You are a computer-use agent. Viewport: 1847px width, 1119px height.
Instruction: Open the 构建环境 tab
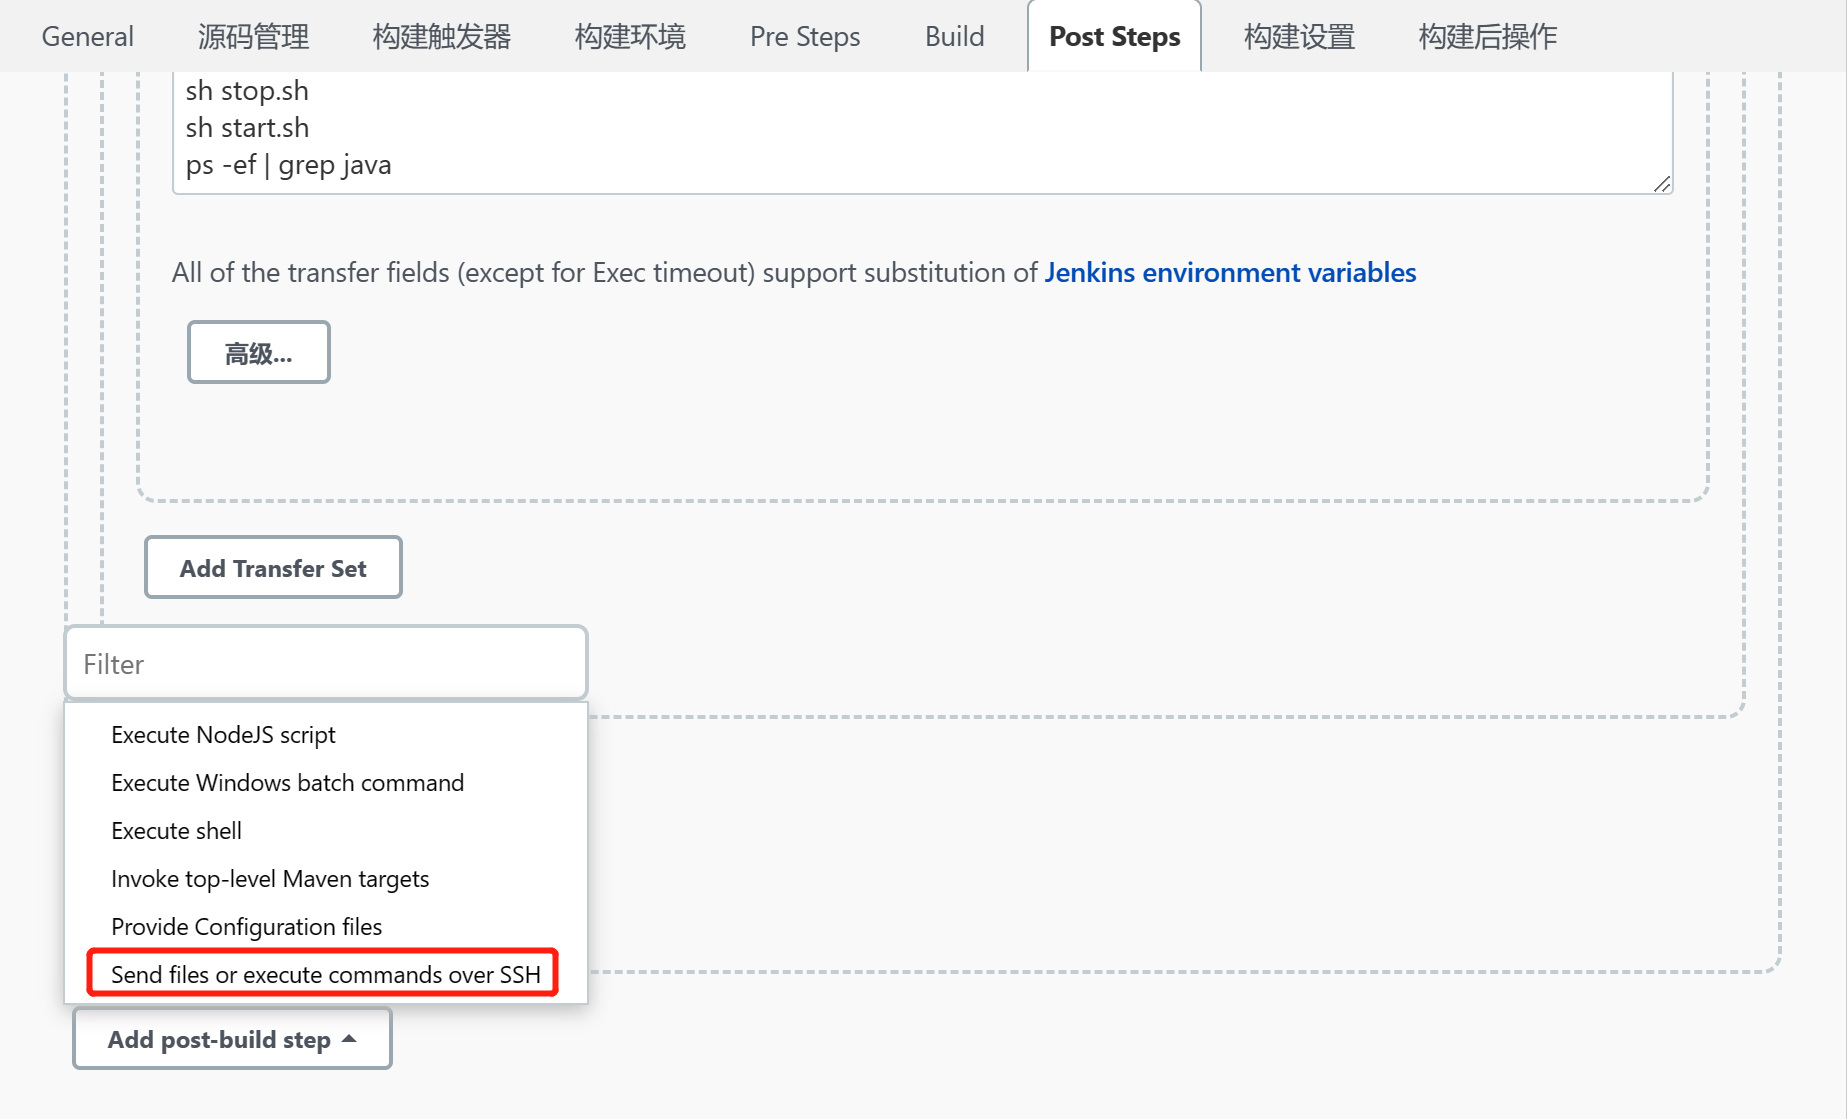point(628,36)
